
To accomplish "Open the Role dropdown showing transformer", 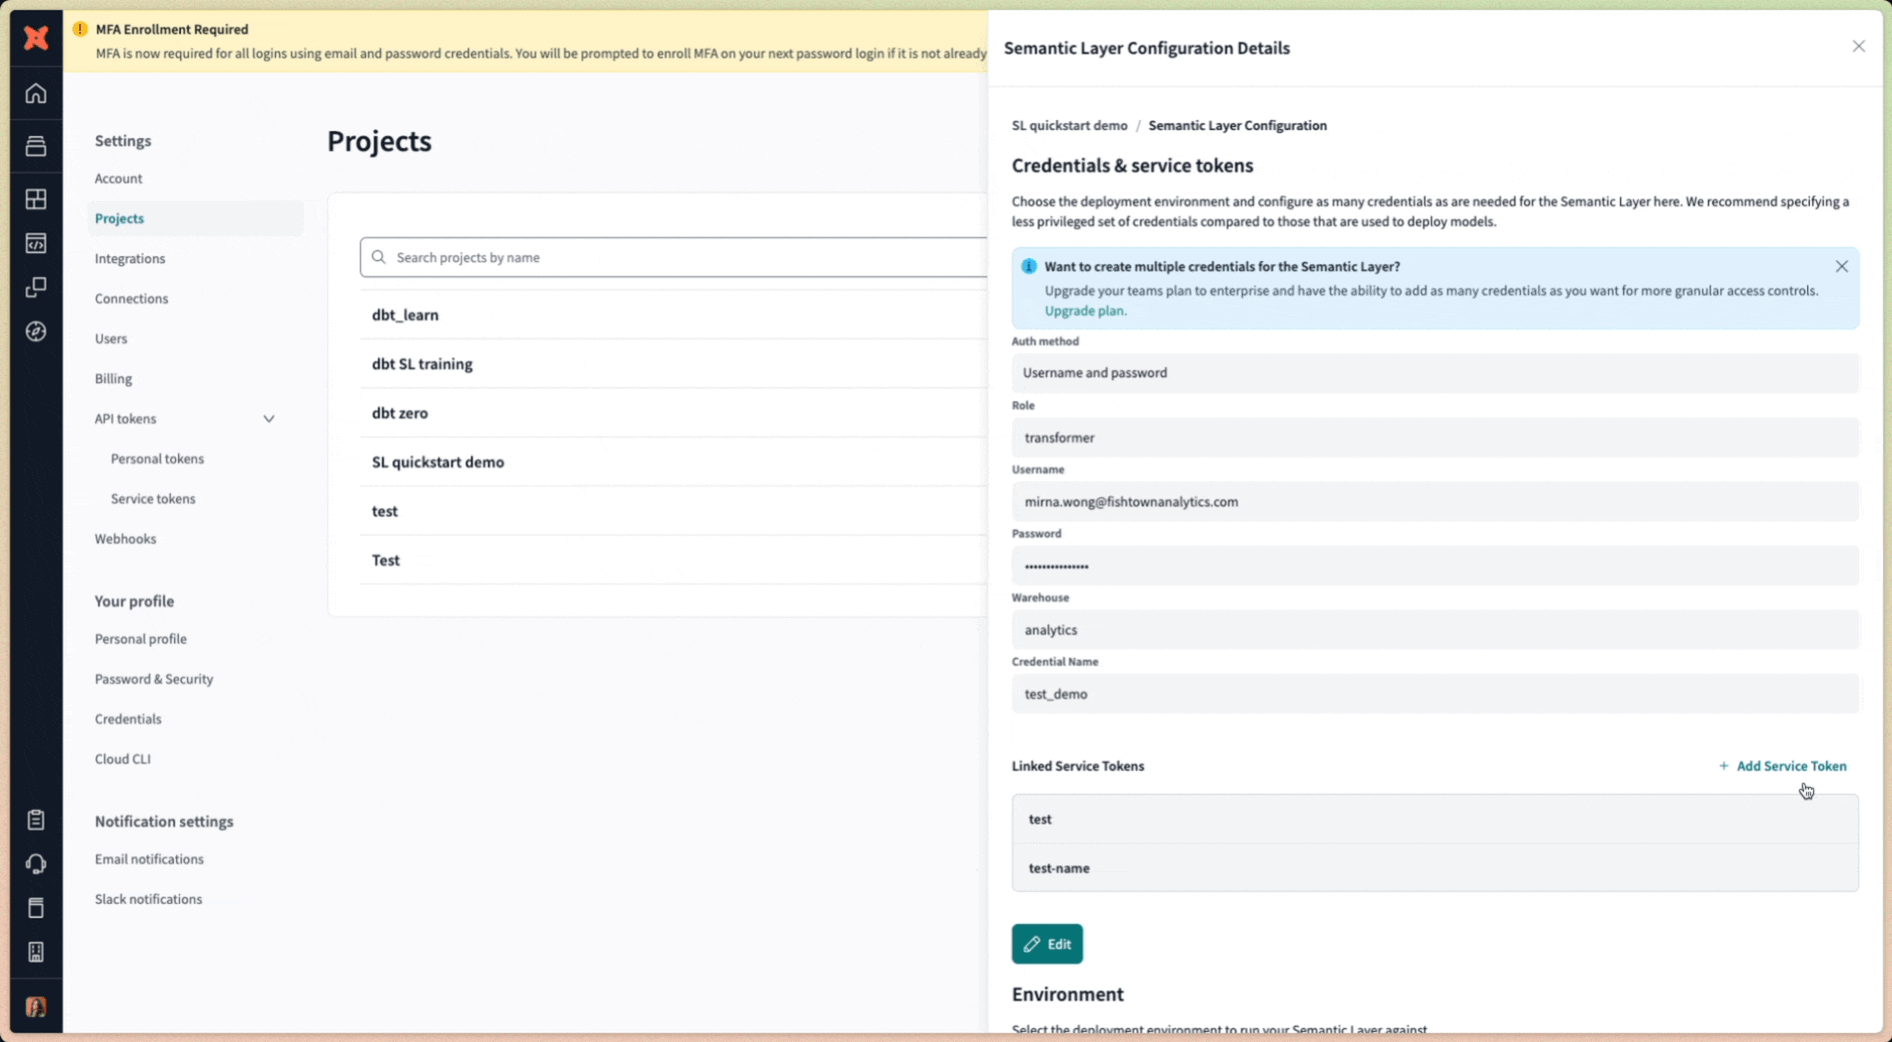I will click(1434, 437).
